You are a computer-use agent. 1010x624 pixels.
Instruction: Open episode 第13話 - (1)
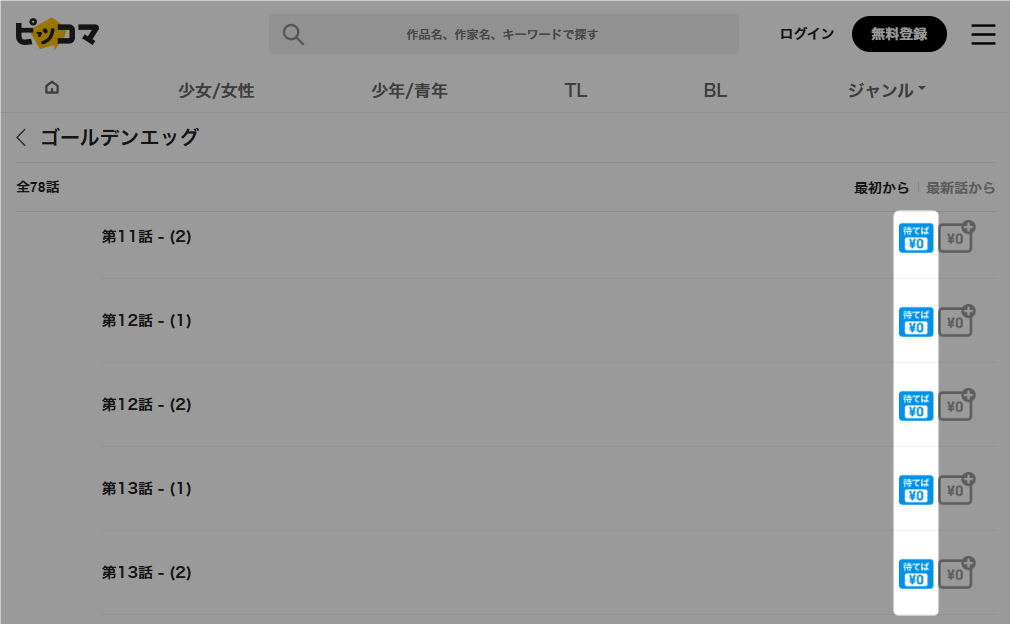(146, 489)
